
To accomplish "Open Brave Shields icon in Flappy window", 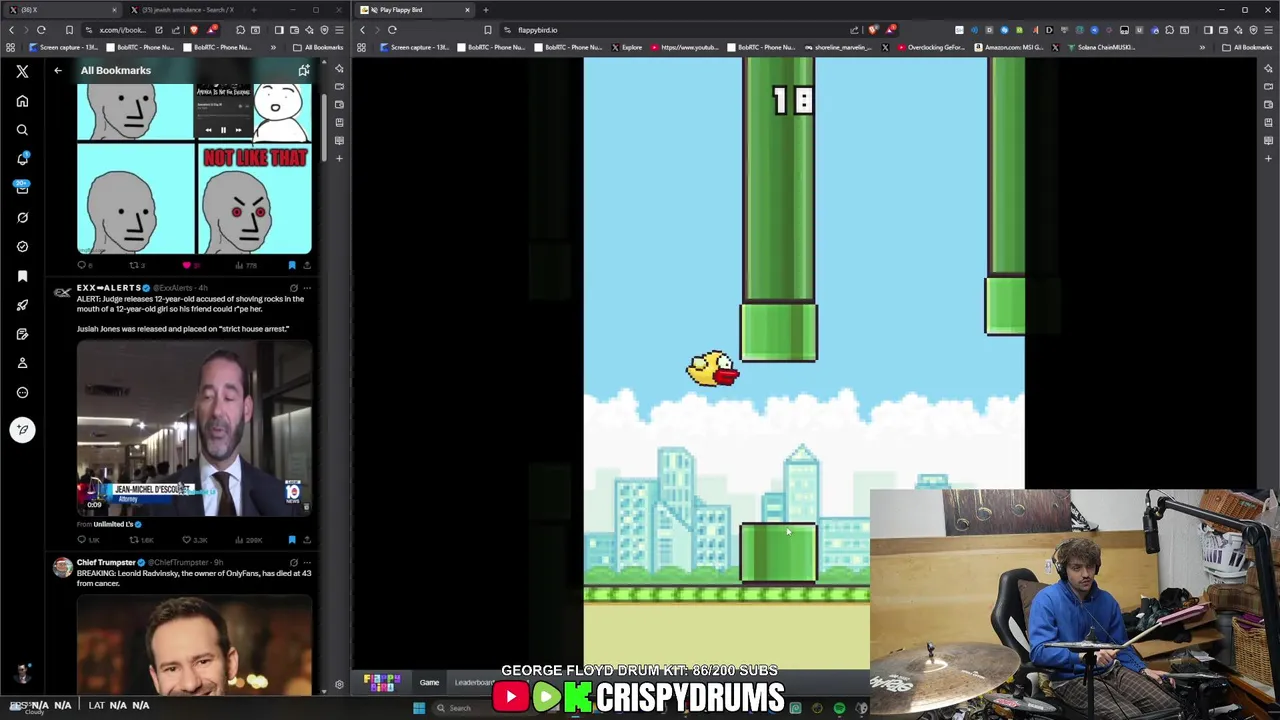I will (874, 30).
